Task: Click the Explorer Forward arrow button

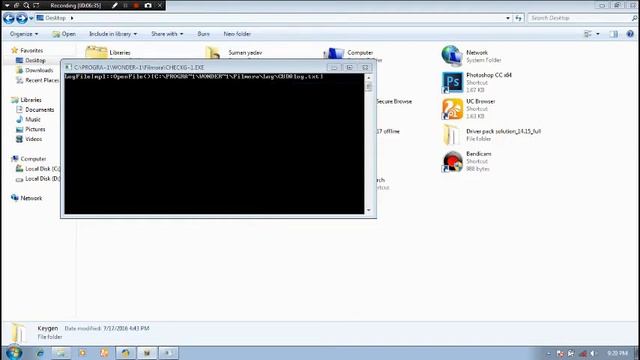Action: tap(22, 18)
